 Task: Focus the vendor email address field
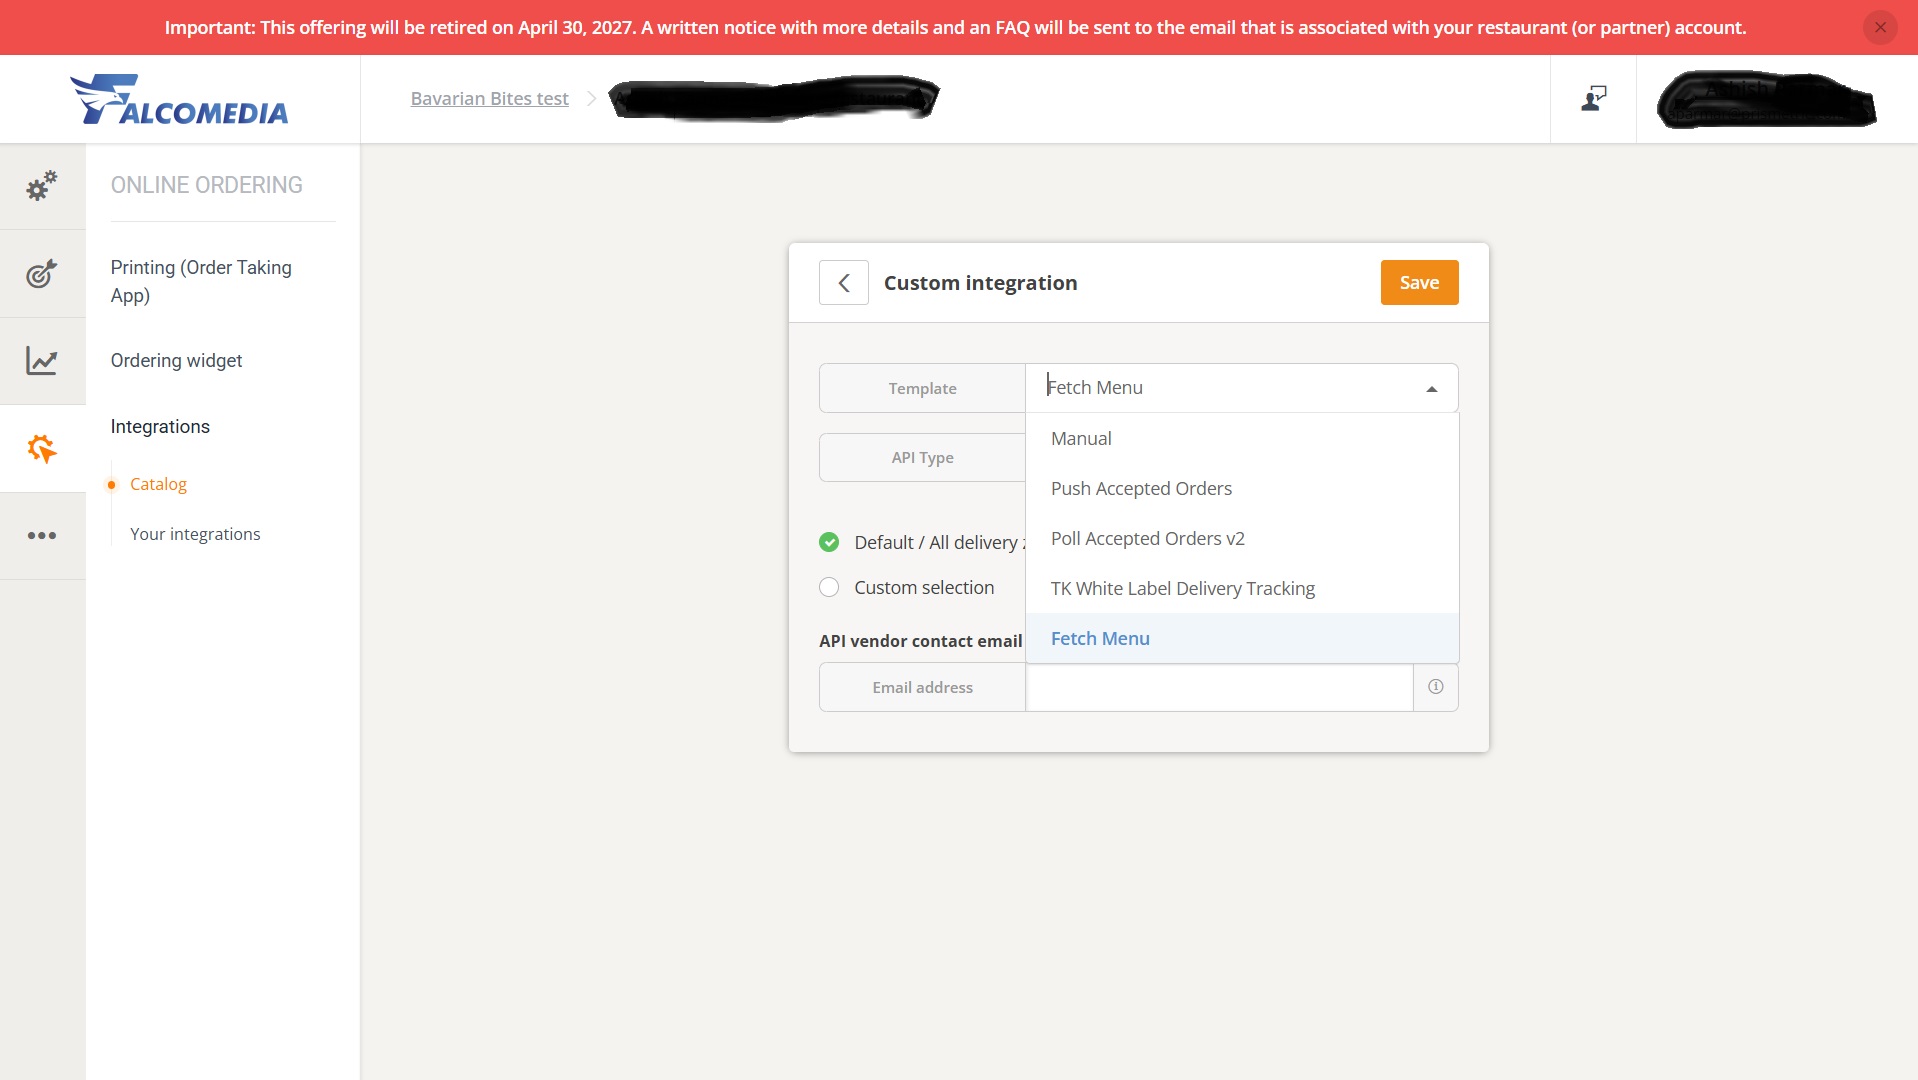[1219, 687]
